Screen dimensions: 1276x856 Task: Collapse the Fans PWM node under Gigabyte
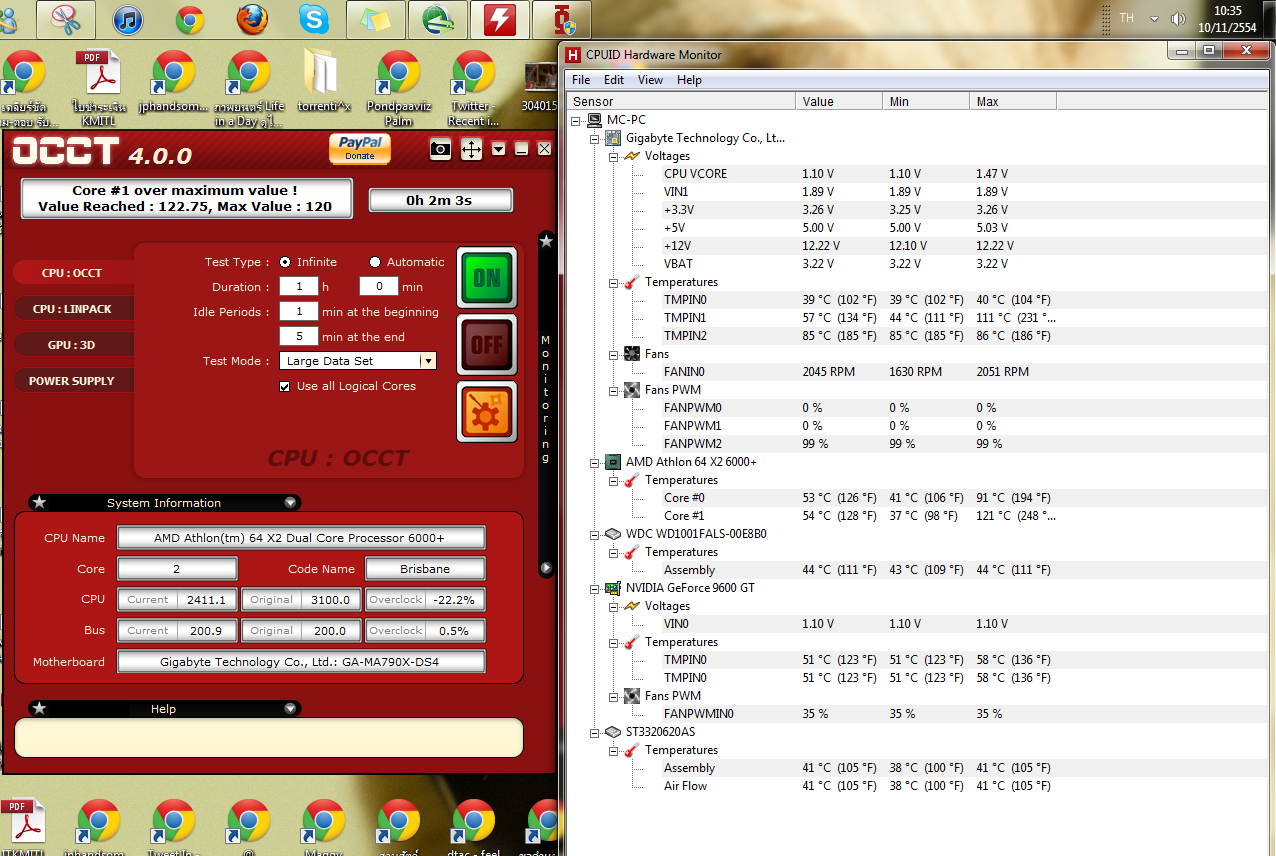point(614,390)
